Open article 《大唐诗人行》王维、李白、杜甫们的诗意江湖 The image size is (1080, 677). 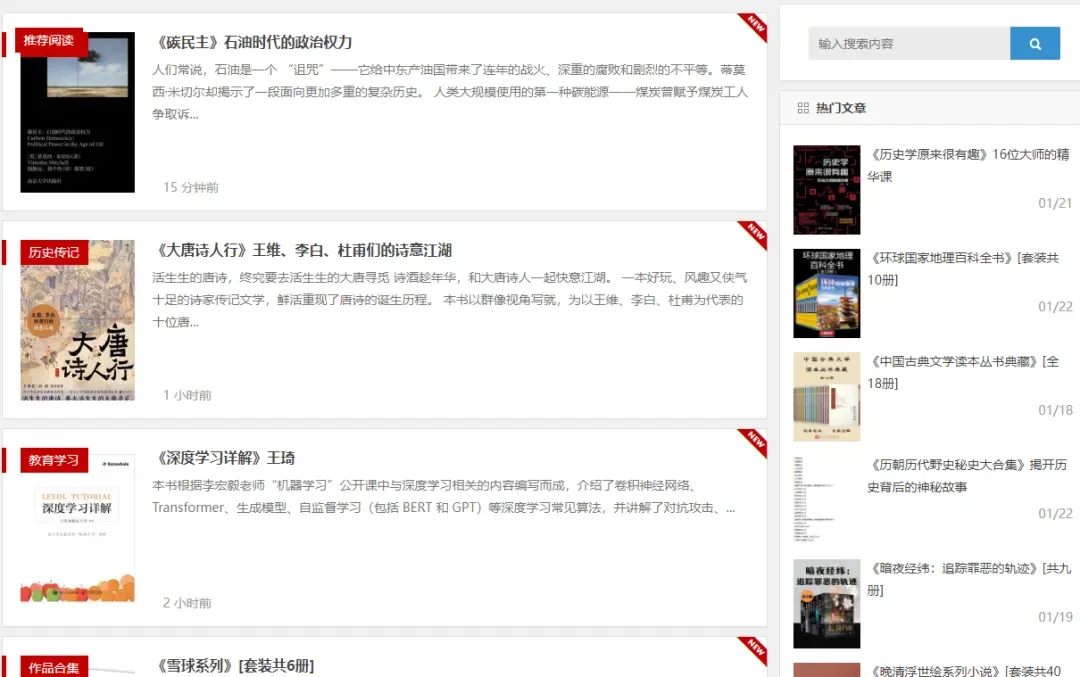(x=304, y=250)
